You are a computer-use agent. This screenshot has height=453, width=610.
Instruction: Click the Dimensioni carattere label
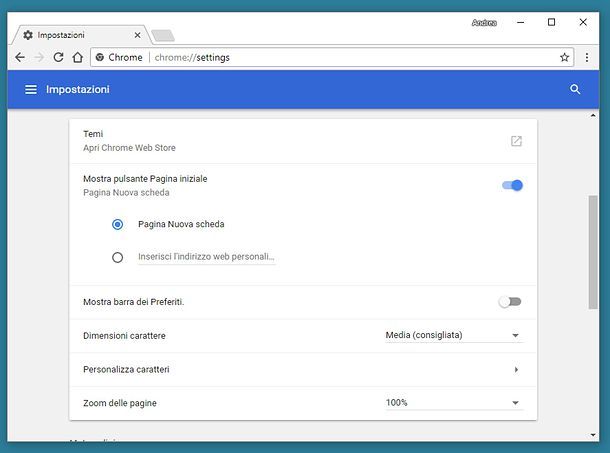pyautogui.click(x=124, y=336)
